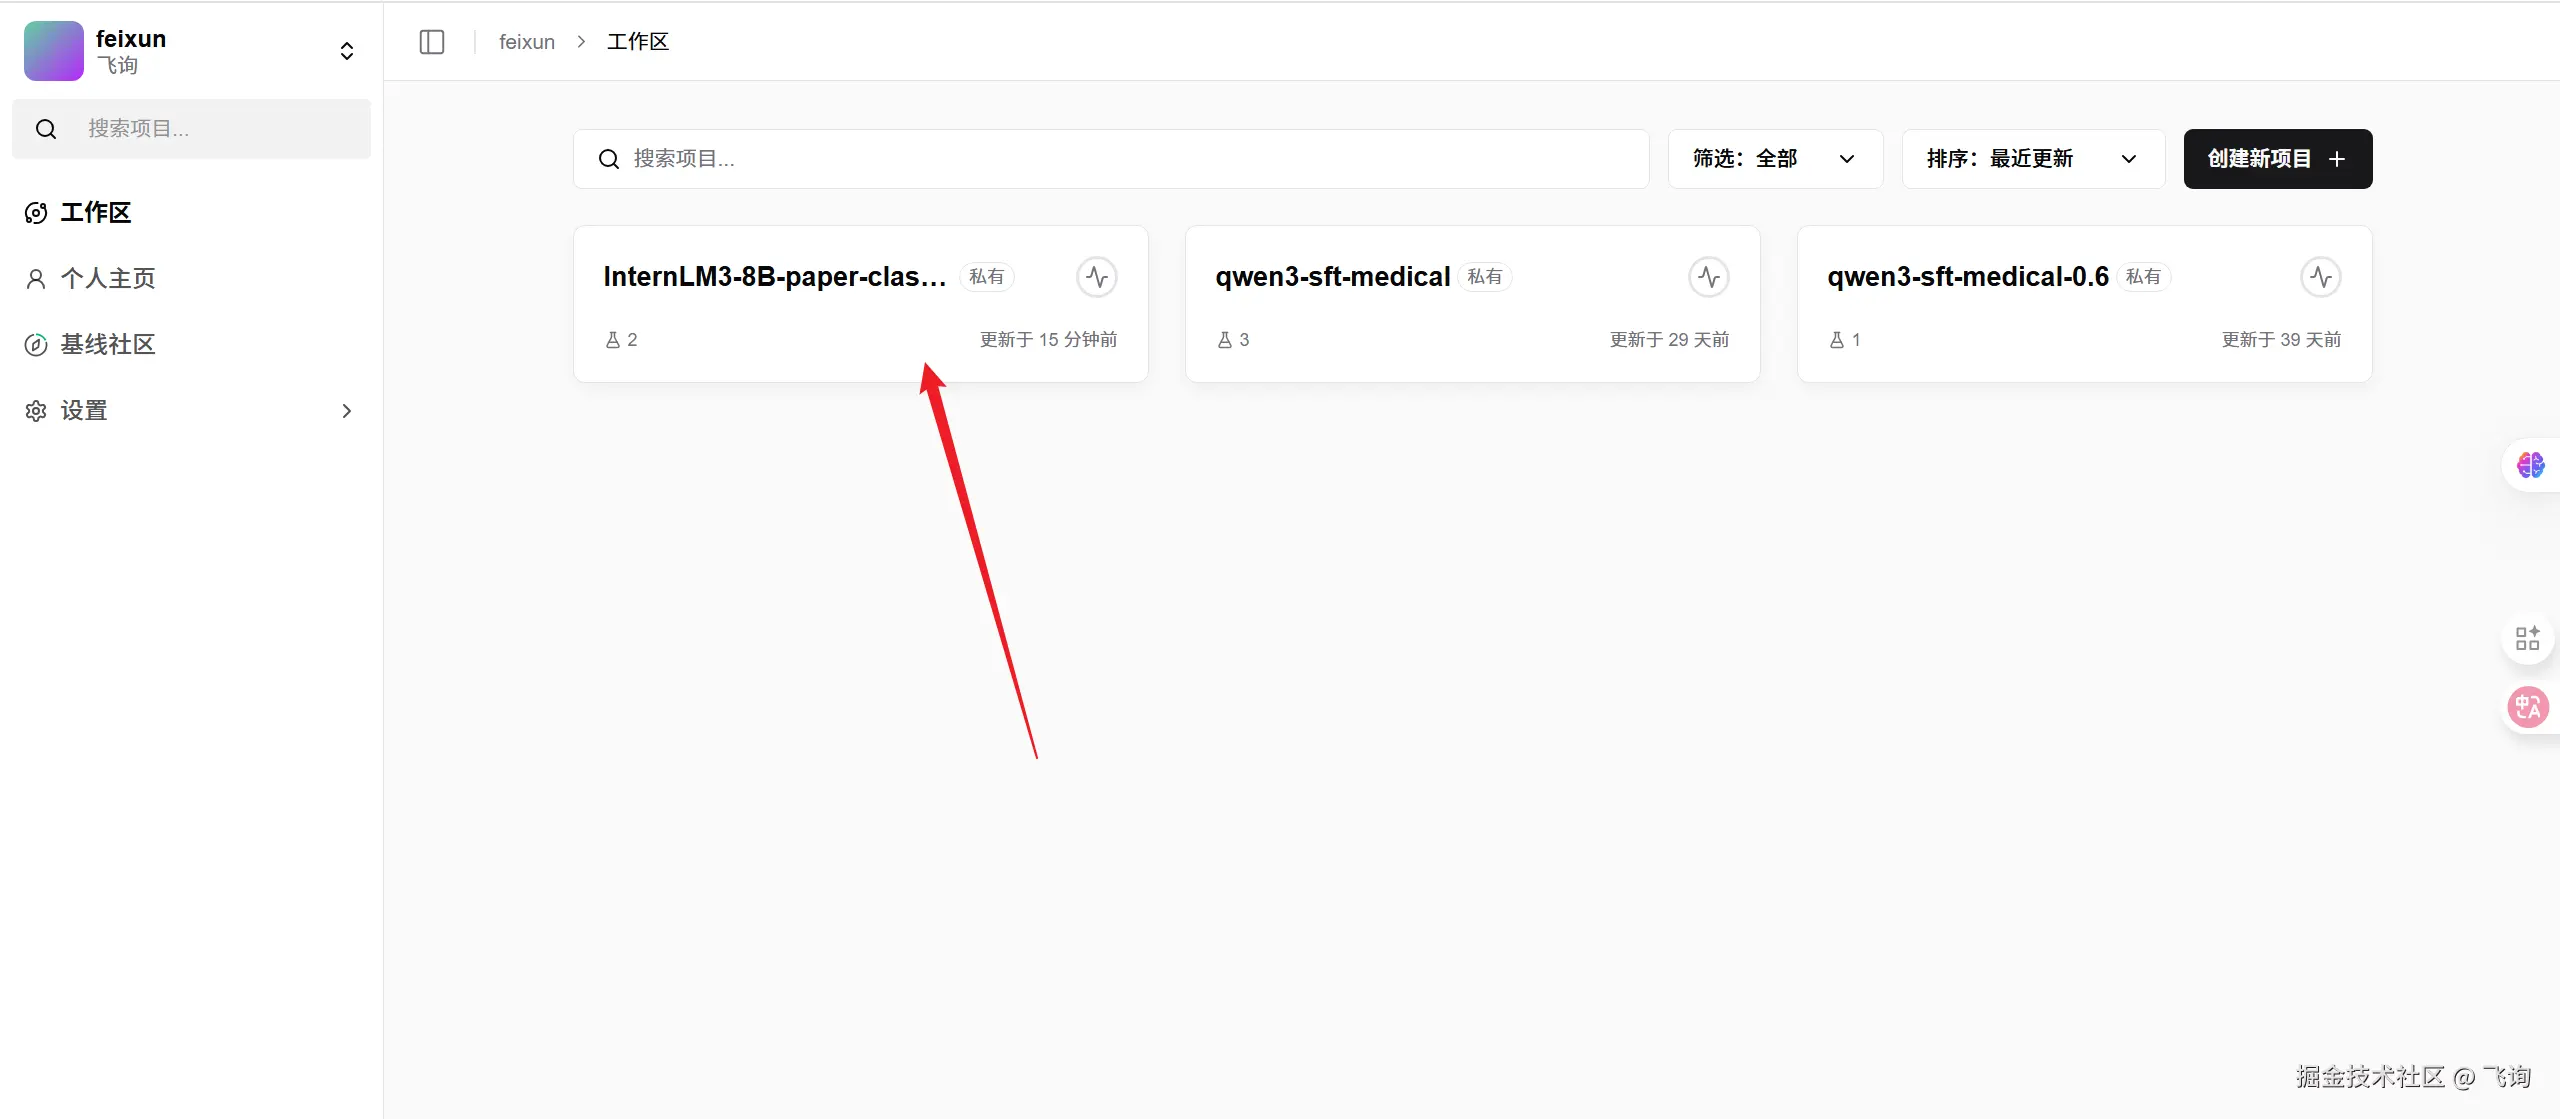Go to 个人主页 in the sidebar
The height and width of the screenshot is (1119, 2560).
pyautogui.click(x=108, y=278)
